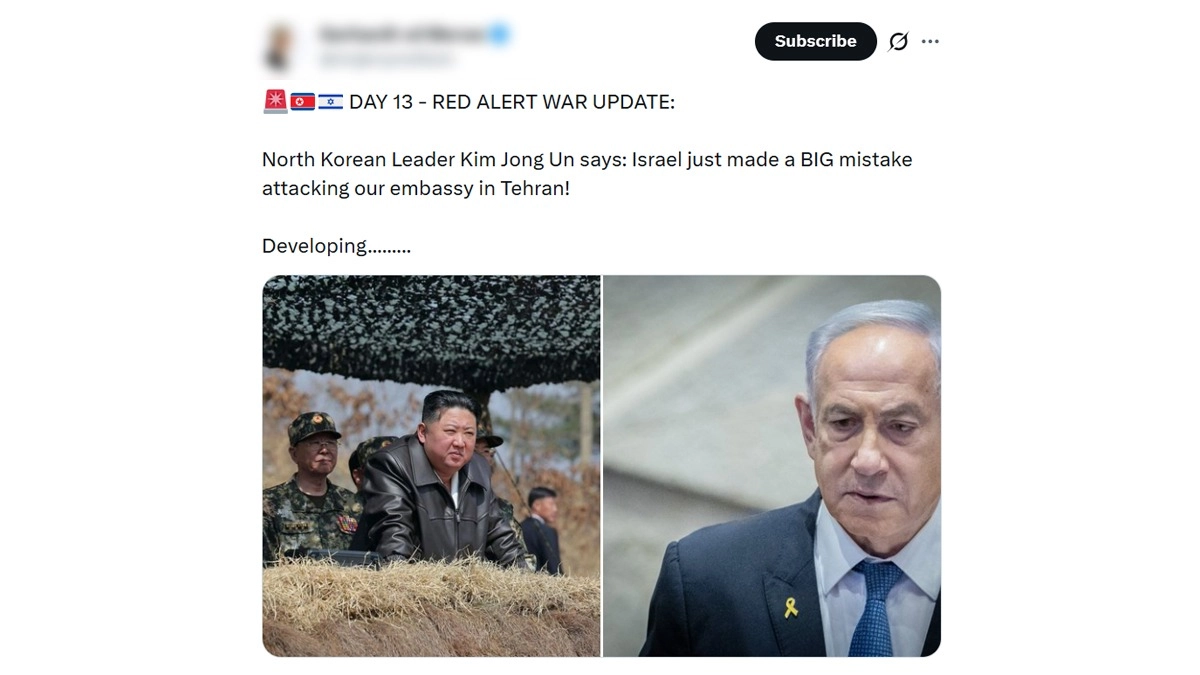Open the left photo with camouflage netting

431,466
